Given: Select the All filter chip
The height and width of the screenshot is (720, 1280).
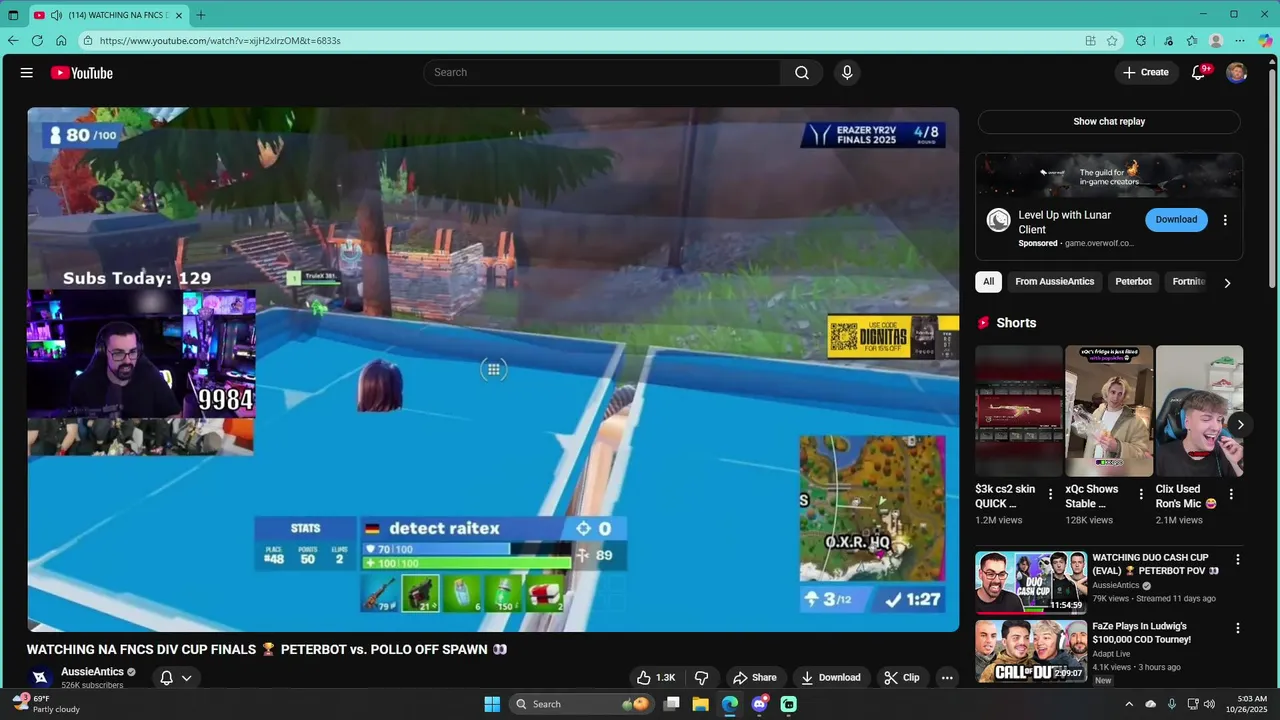Looking at the screenshot, I should tap(988, 282).
